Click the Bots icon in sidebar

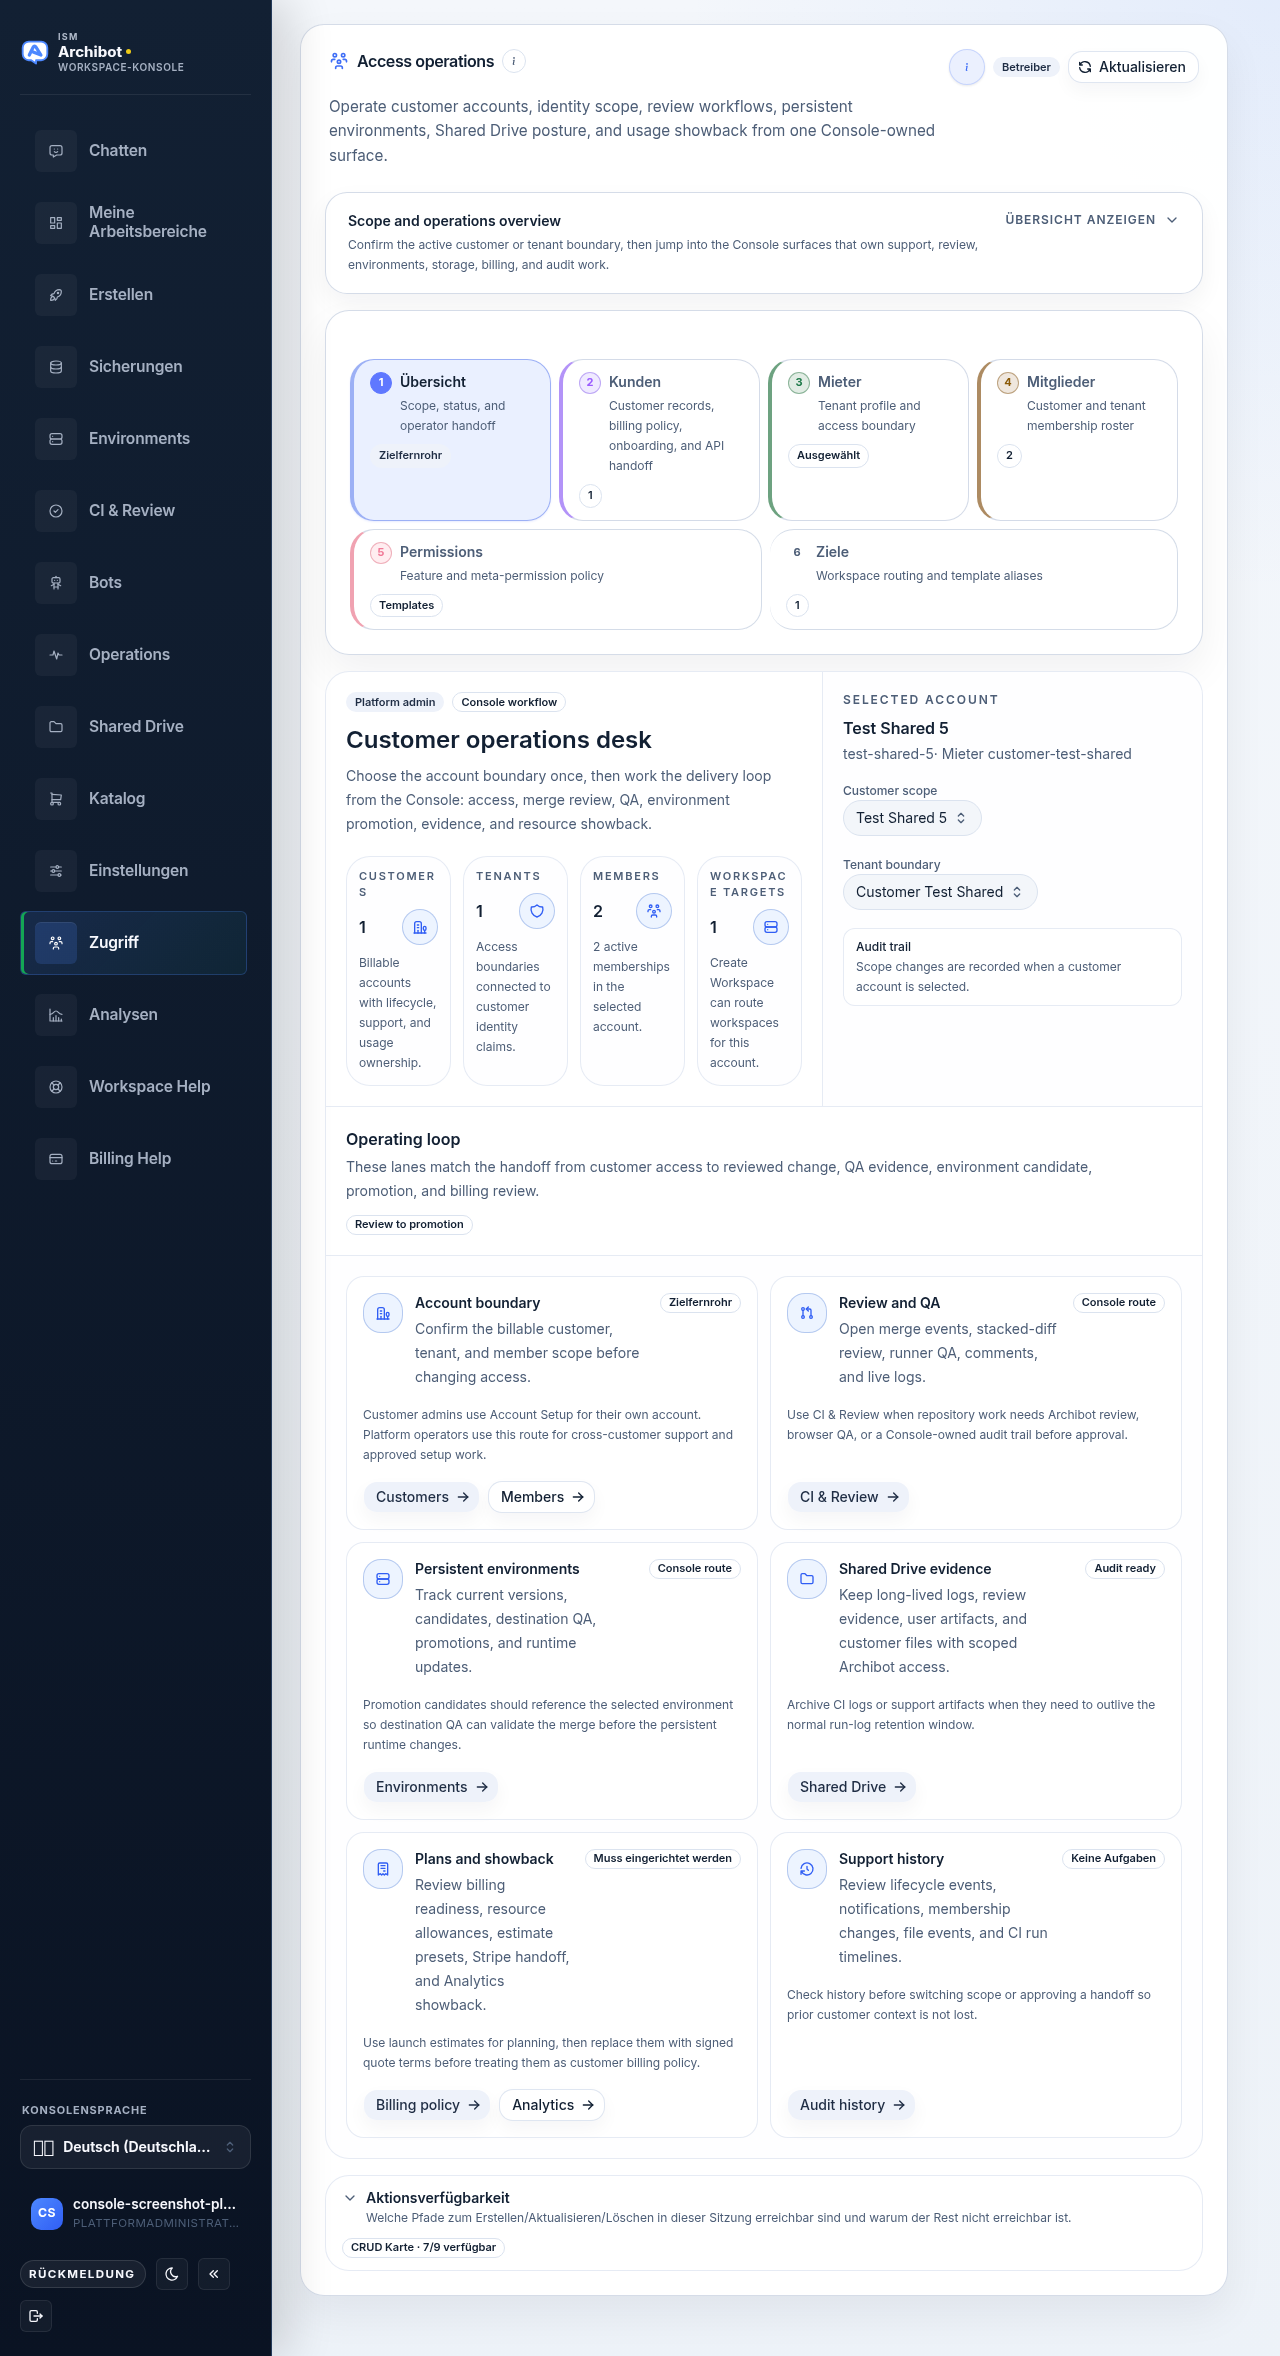56,583
